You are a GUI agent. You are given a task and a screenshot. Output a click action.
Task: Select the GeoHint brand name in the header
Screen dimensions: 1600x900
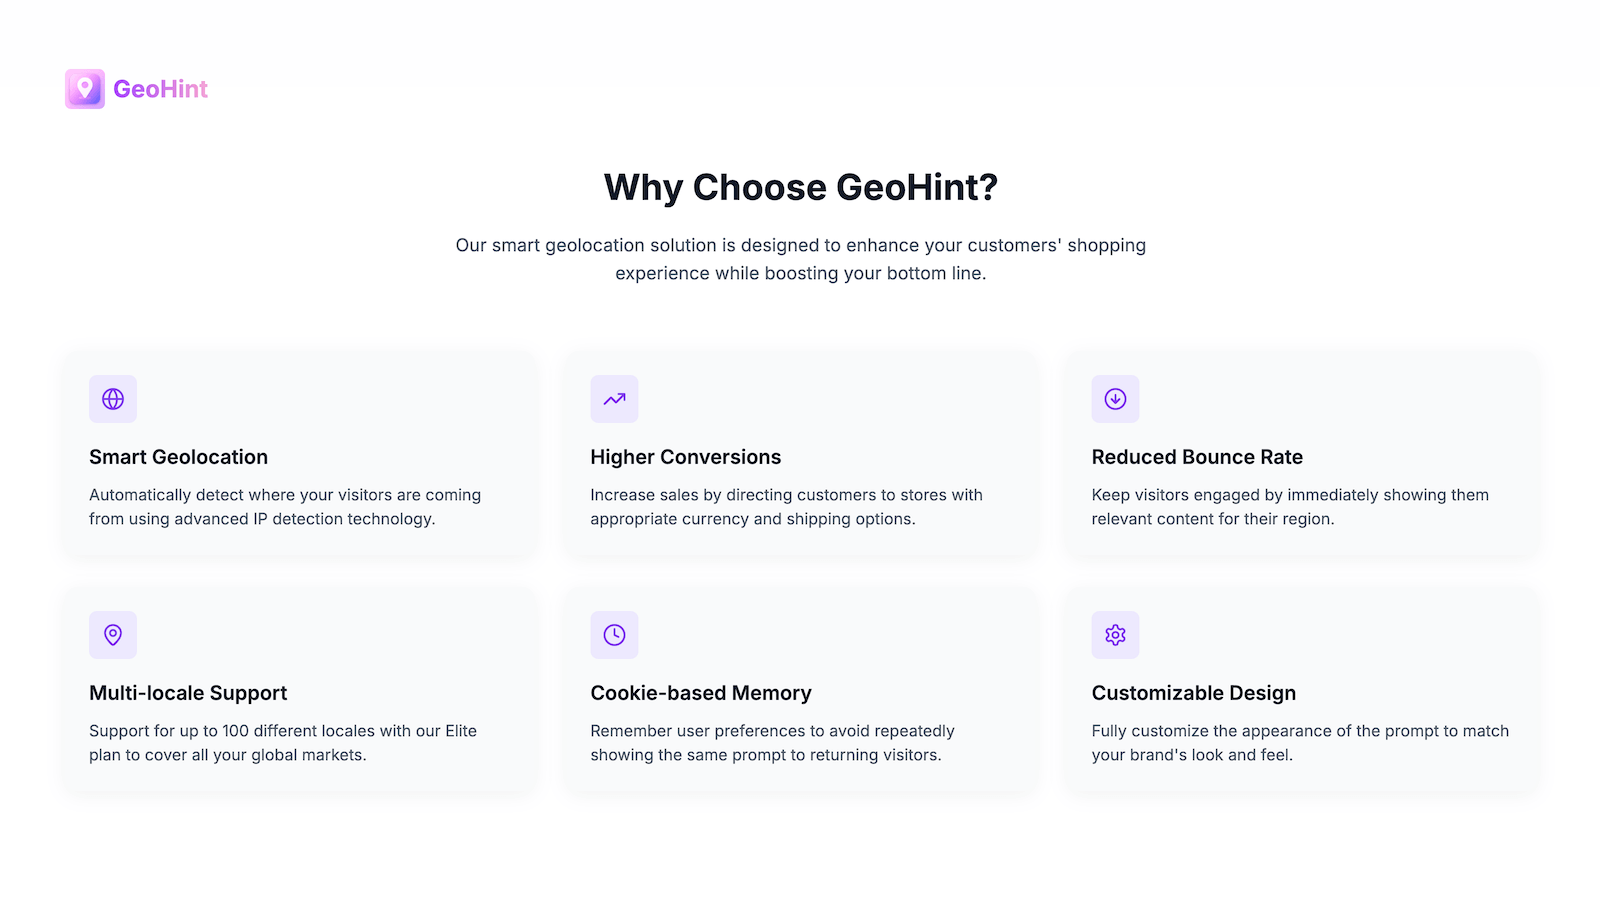pos(161,89)
